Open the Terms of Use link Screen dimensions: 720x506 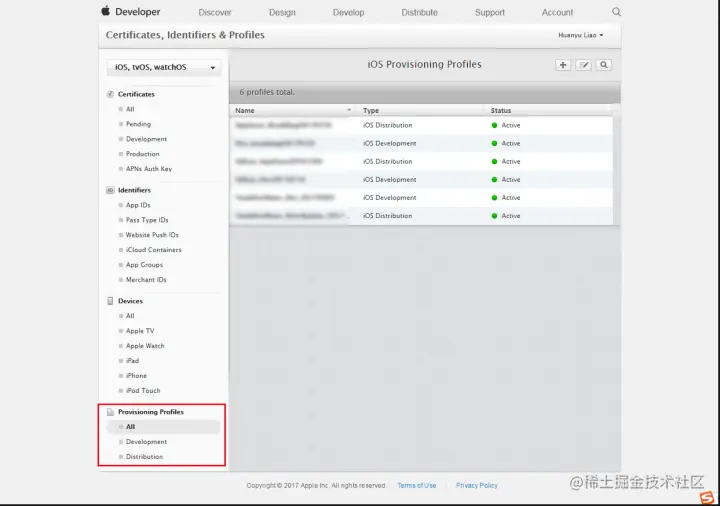click(416, 485)
